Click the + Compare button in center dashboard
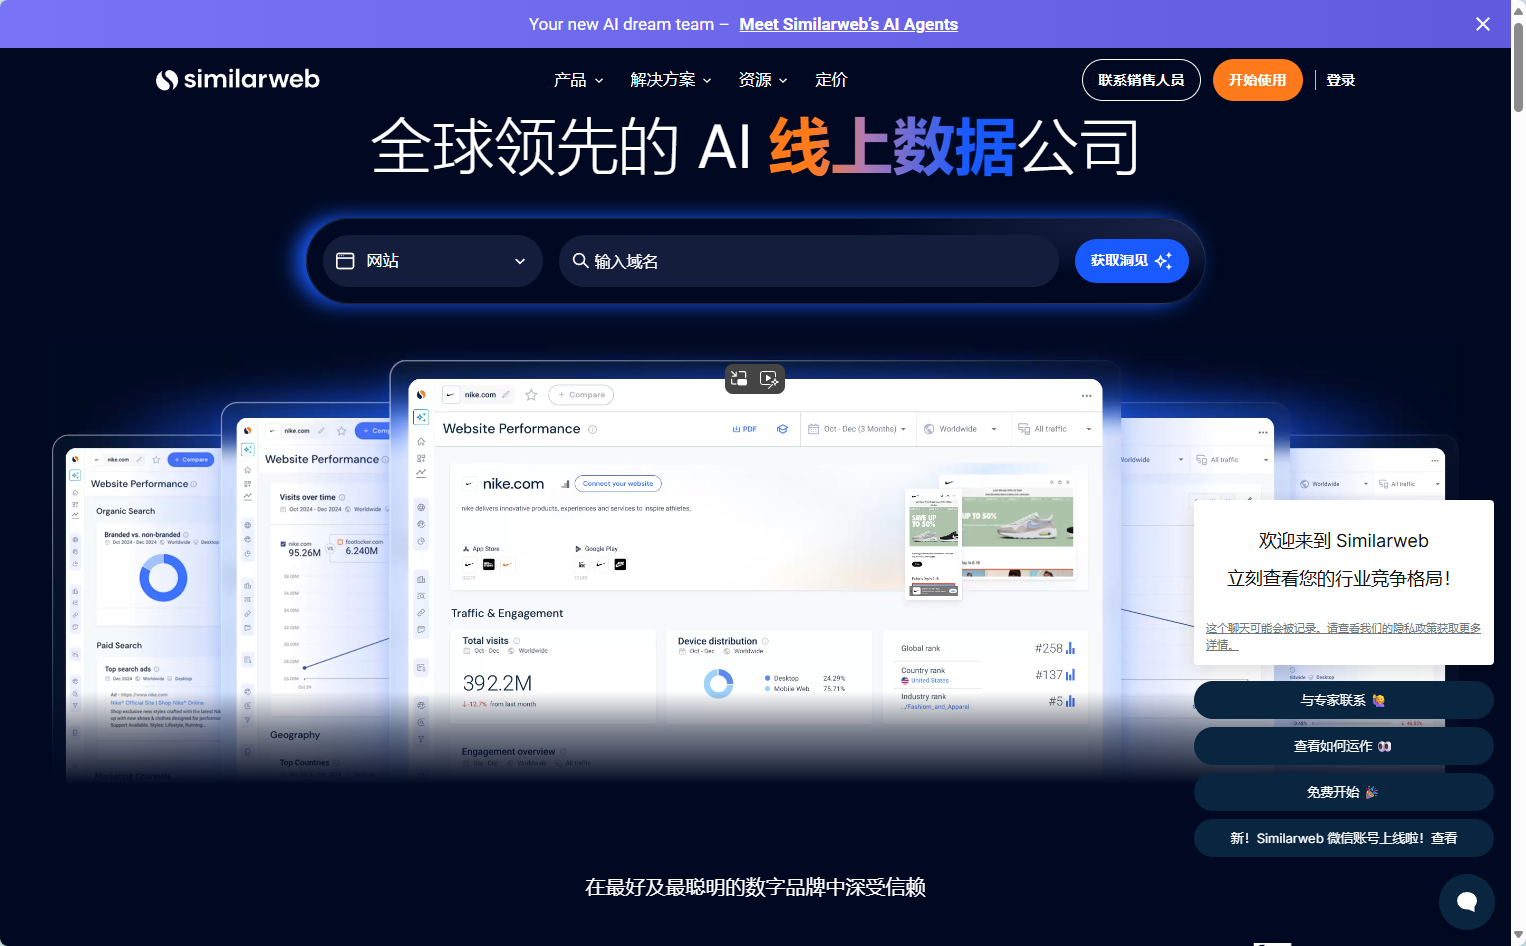The height and width of the screenshot is (946, 1526). click(x=581, y=395)
